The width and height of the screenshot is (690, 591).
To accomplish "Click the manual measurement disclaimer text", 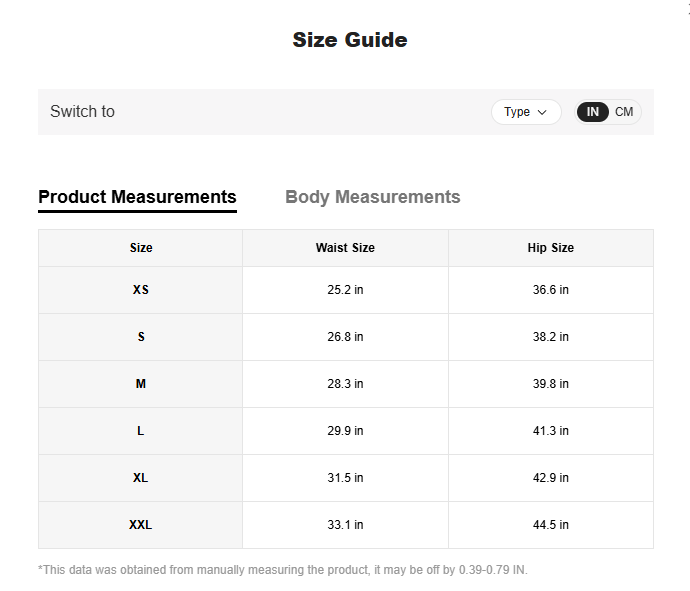I will [282, 570].
